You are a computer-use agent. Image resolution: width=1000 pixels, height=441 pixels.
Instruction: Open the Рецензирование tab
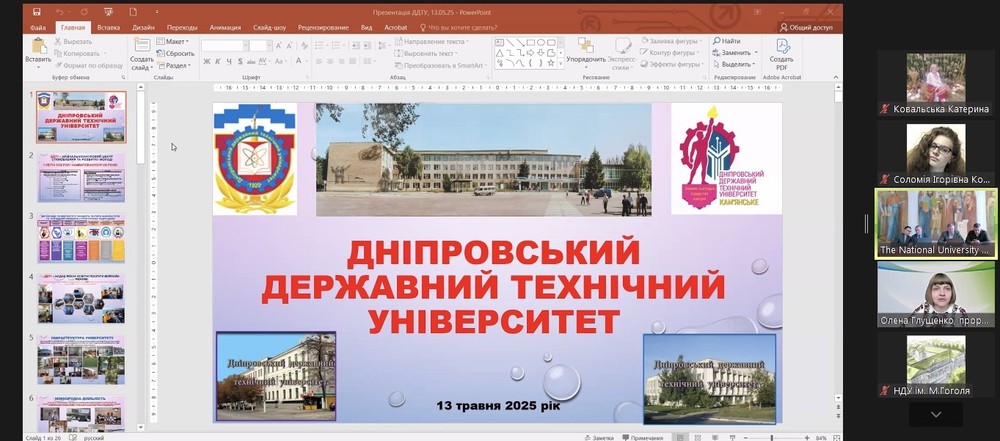click(323, 27)
